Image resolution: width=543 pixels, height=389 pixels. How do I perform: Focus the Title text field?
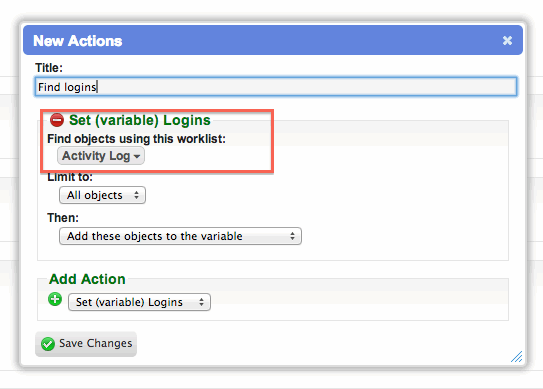click(276, 87)
